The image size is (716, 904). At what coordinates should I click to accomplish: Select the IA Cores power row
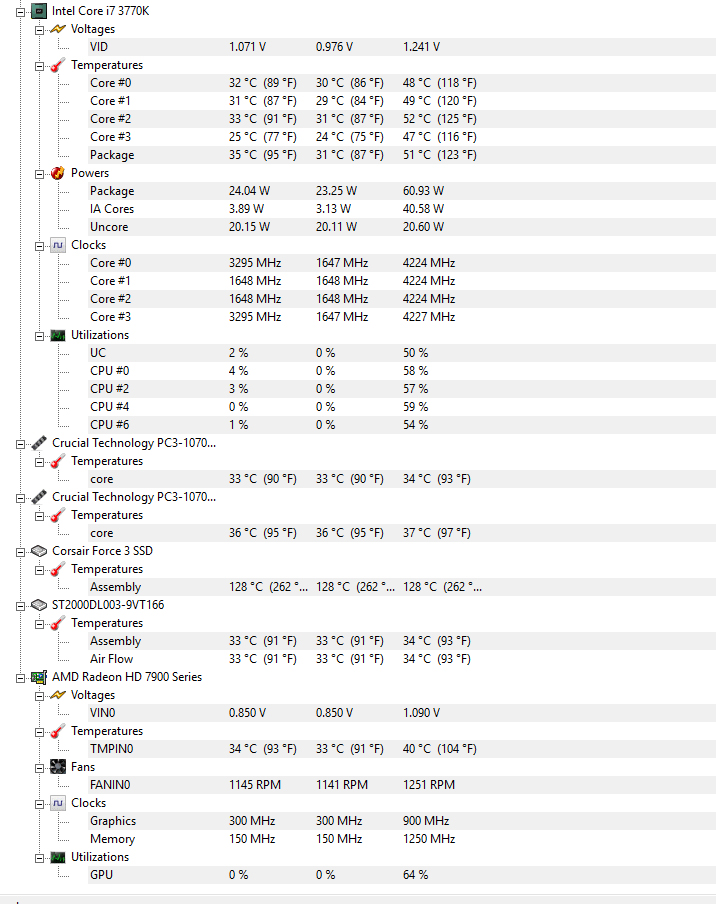tap(112, 209)
